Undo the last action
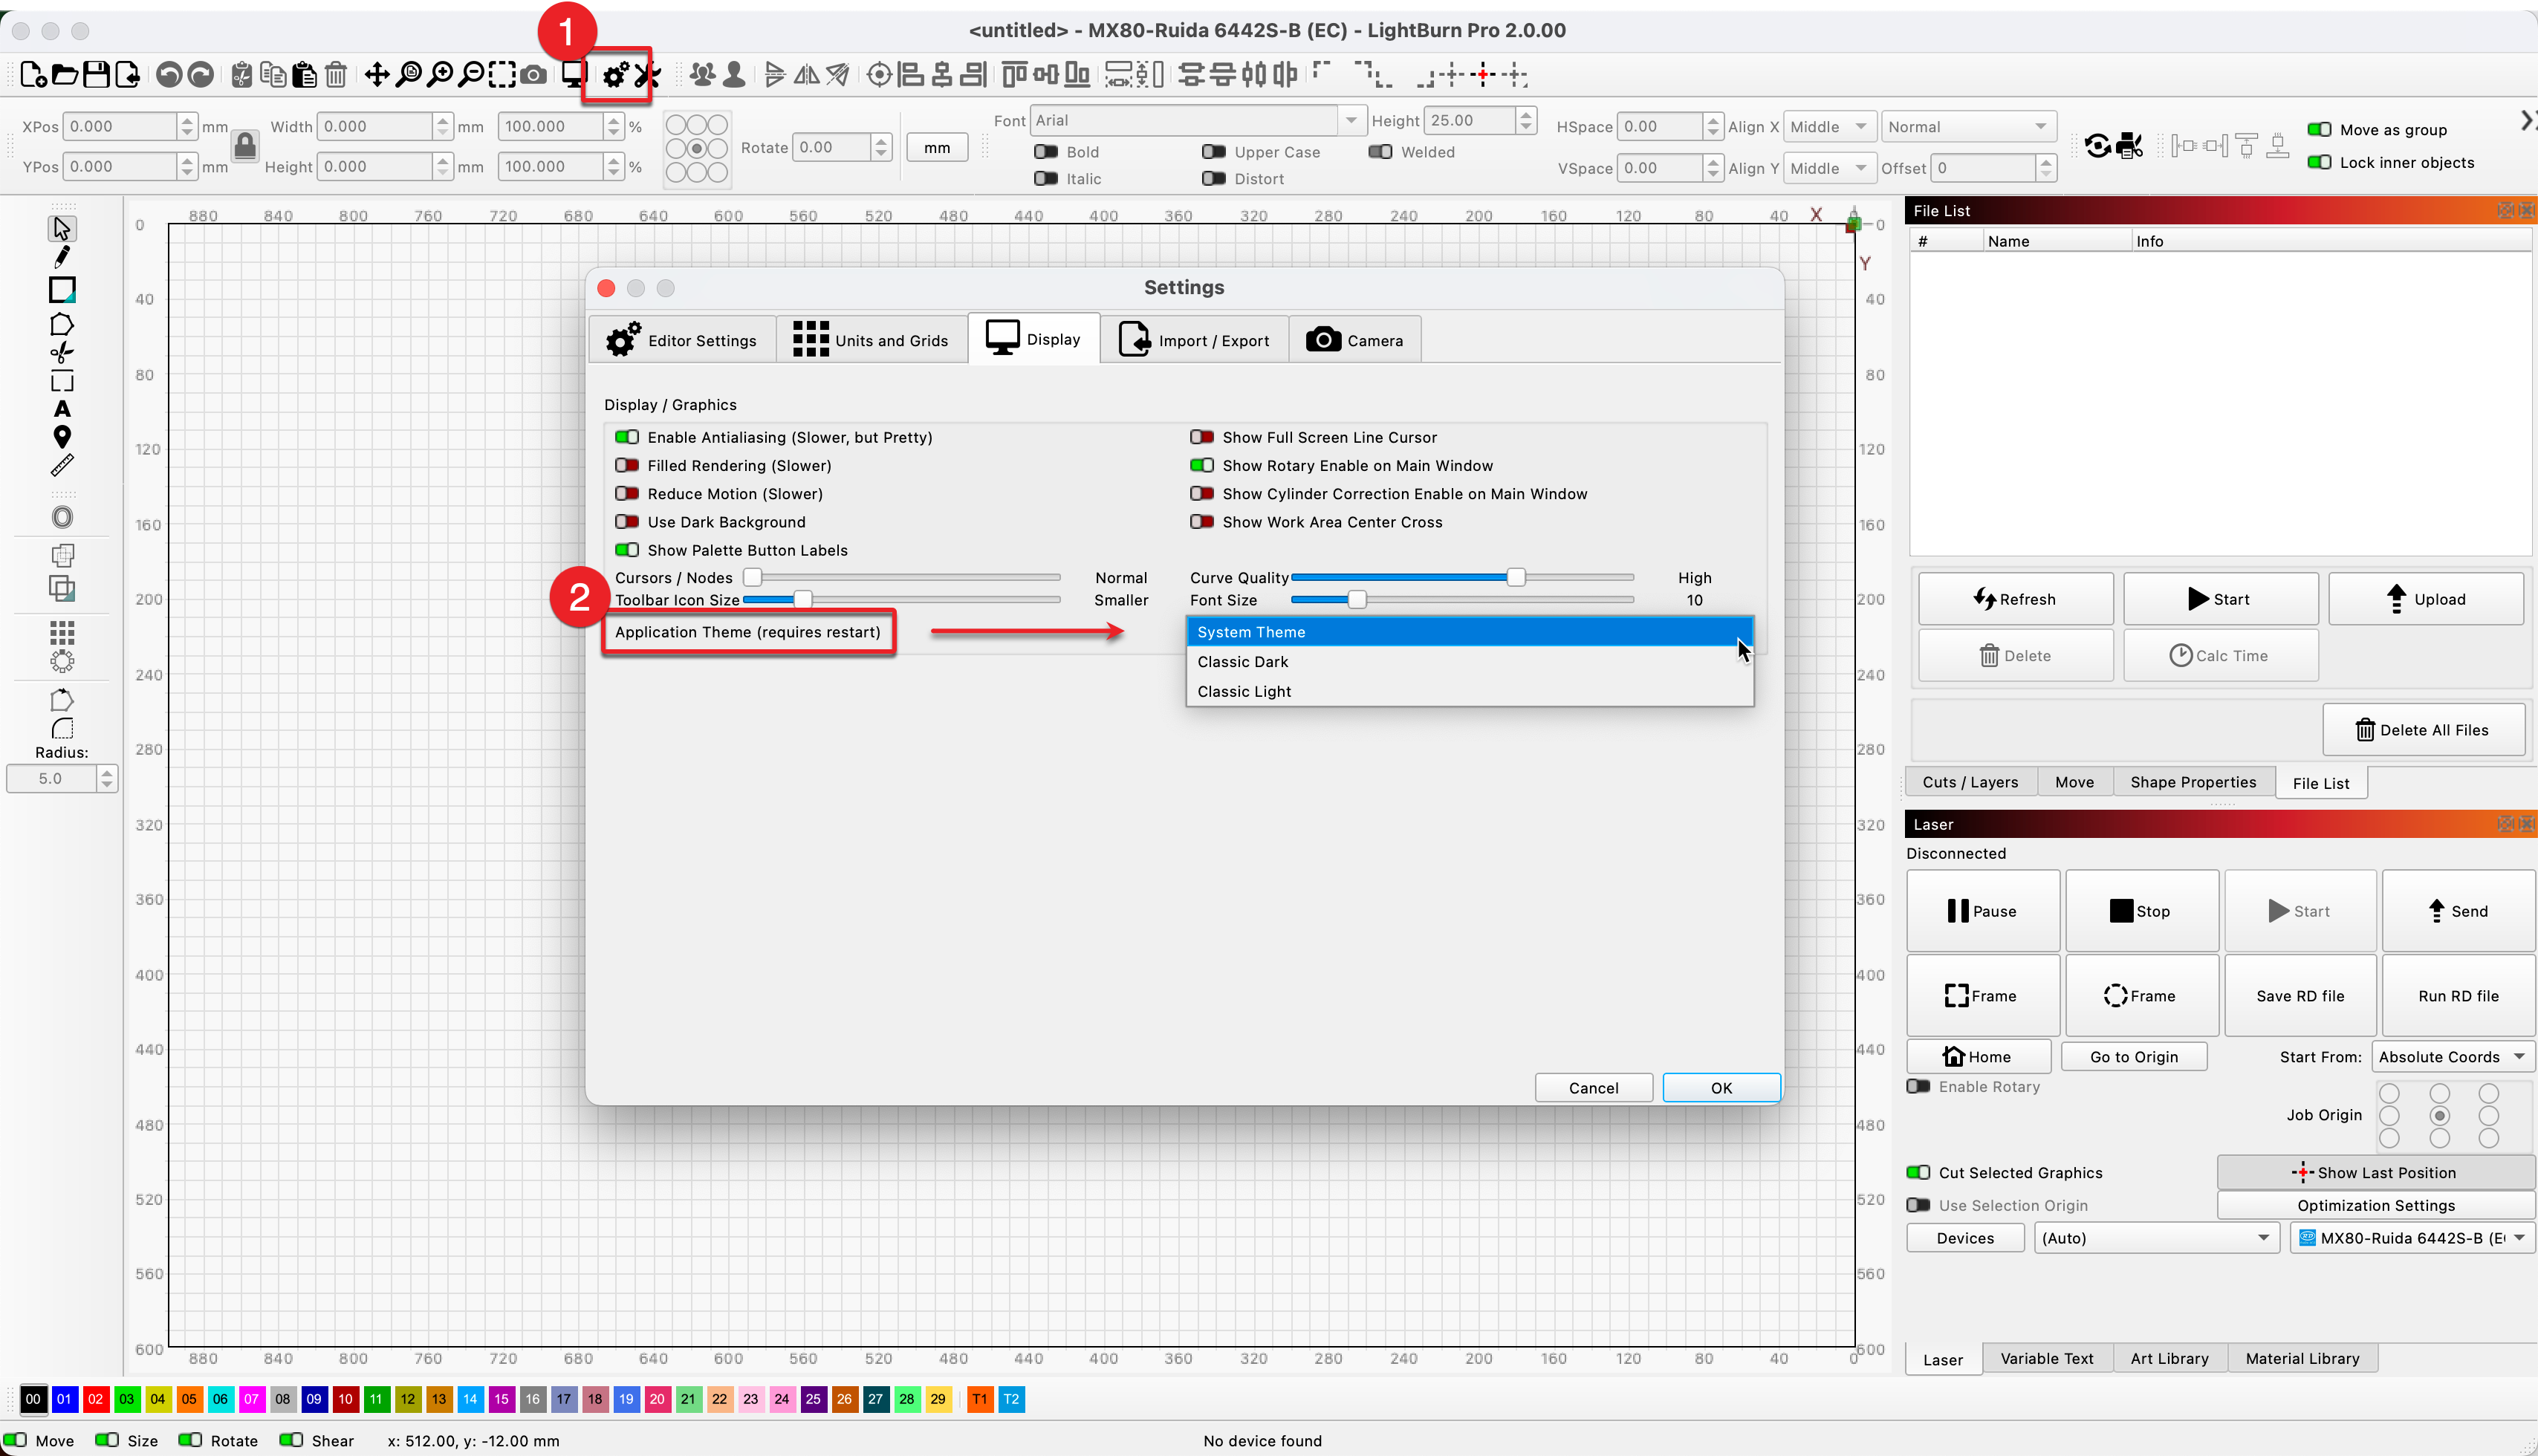Image resolution: width=2538 pixels, height=1456 pixels. coord(169,75)
